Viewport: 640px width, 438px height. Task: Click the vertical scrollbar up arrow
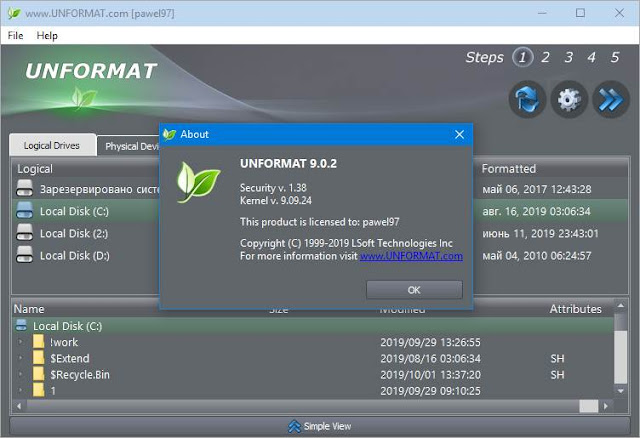[x=620, y=306]
